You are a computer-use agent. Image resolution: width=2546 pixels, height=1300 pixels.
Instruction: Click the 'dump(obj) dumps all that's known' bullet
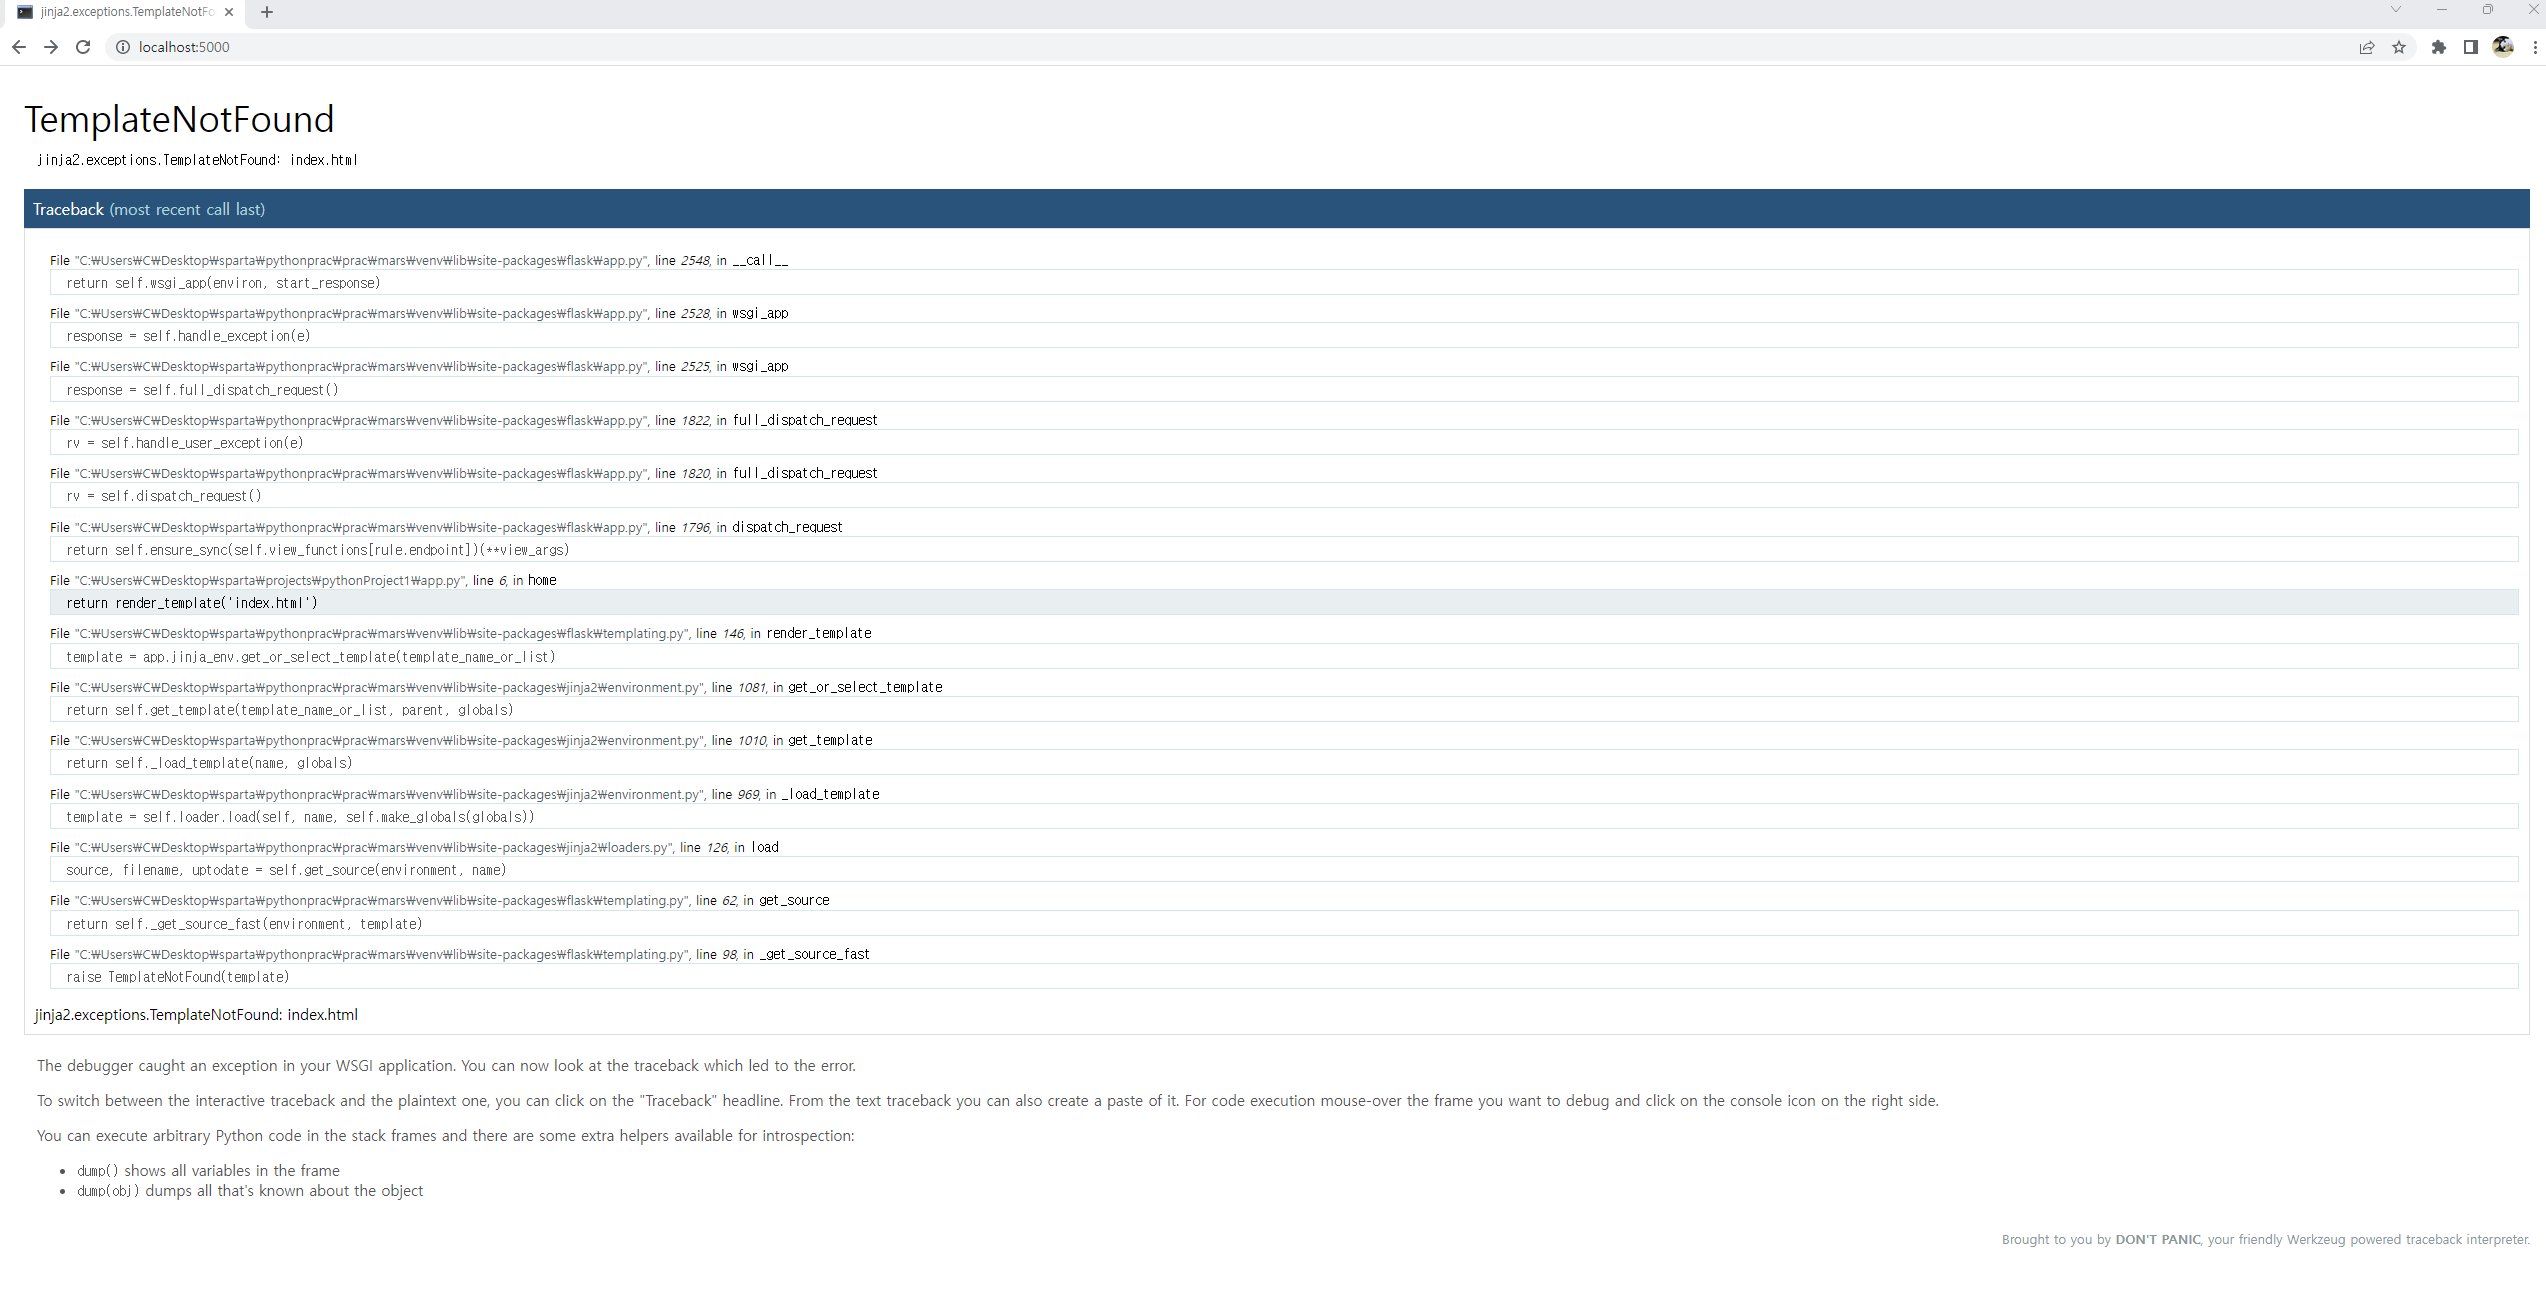[250, 1190]
